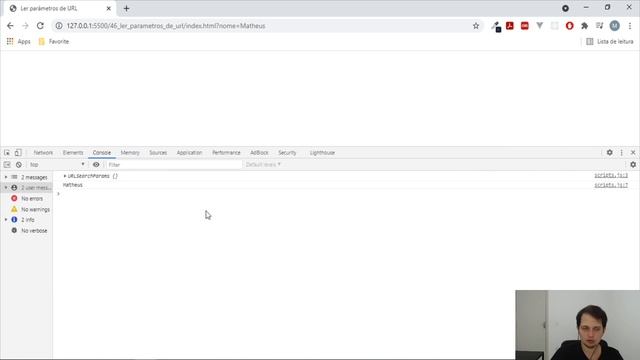The height and width of the screenshot is (360, 640).
Task: Open the Chrome profile avatar
Action: (615, 26)
